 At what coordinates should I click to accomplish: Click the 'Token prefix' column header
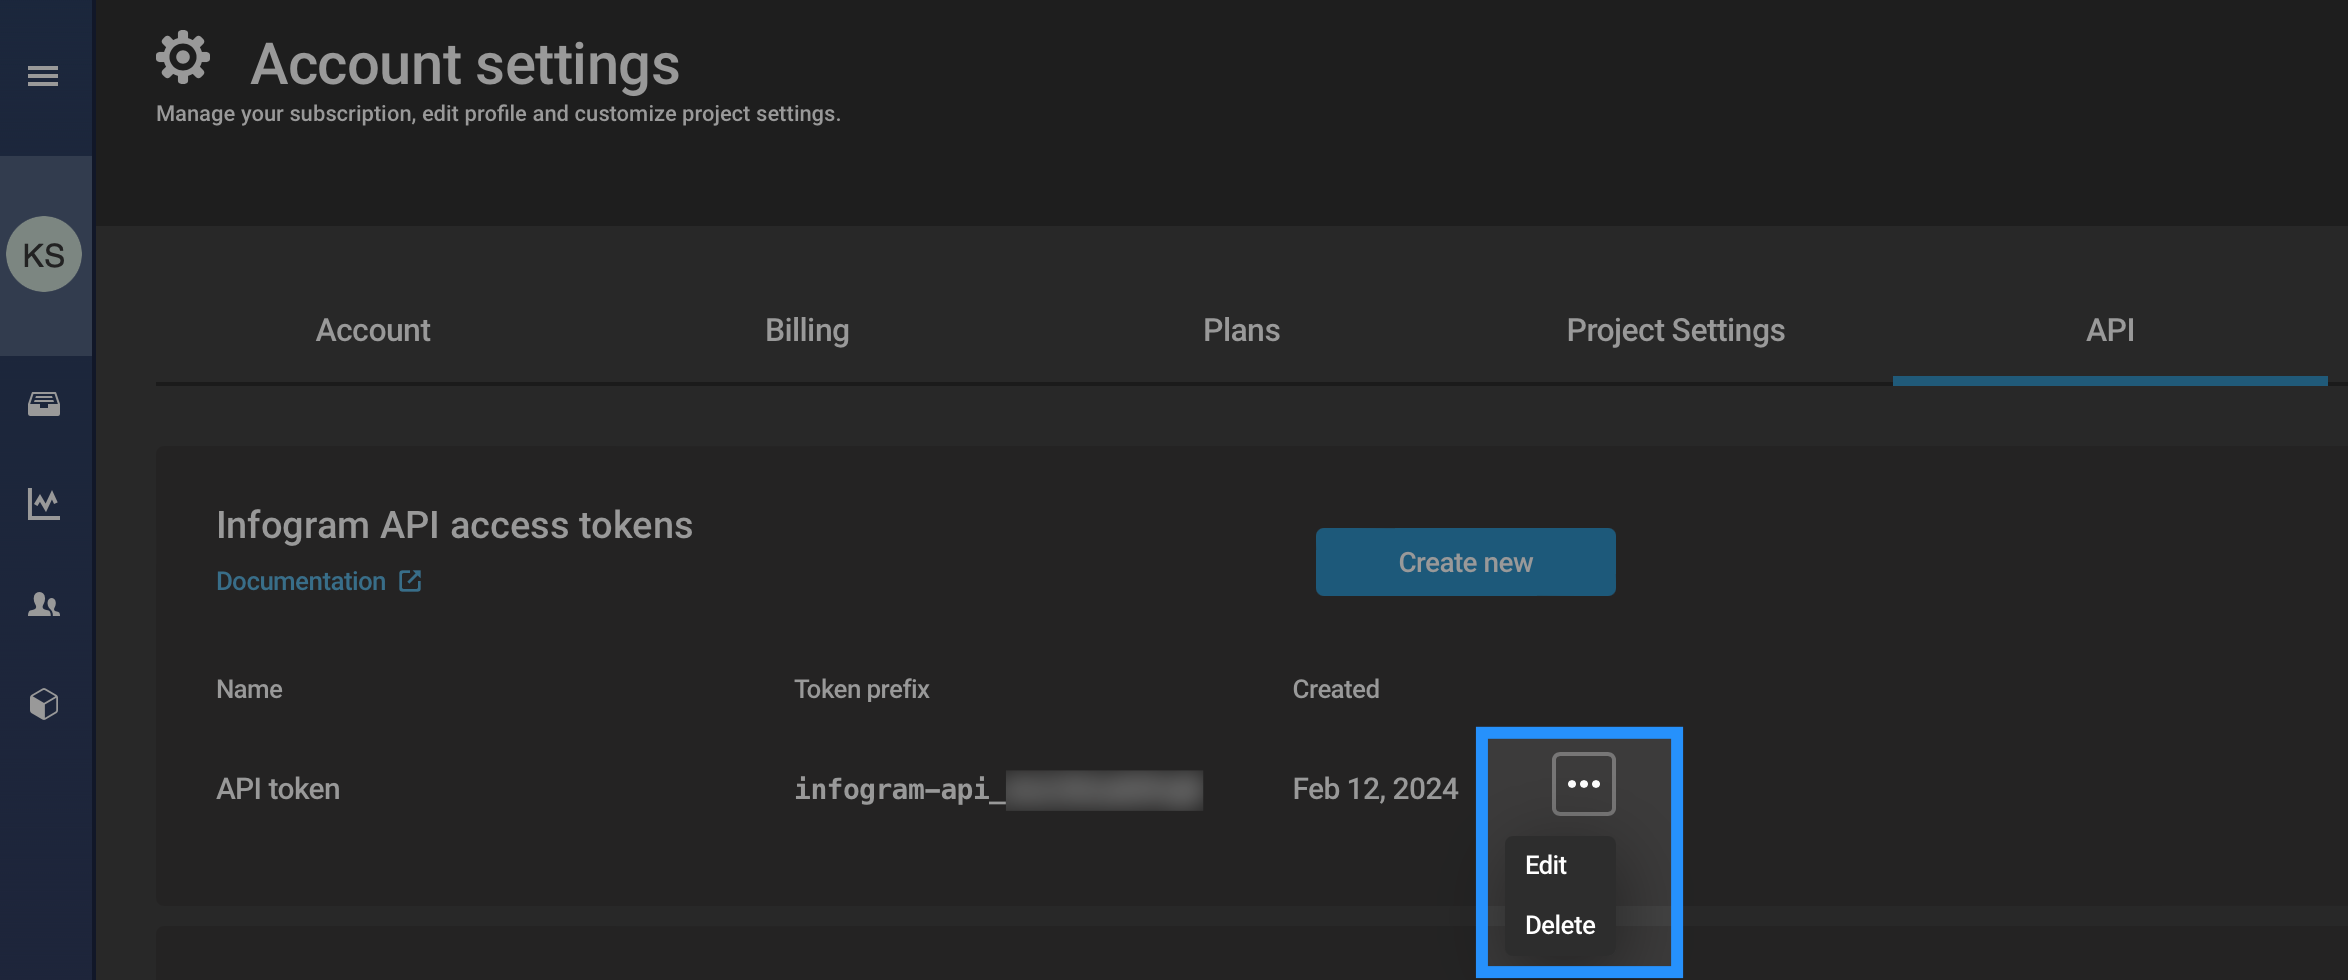(x=862, y=689)
